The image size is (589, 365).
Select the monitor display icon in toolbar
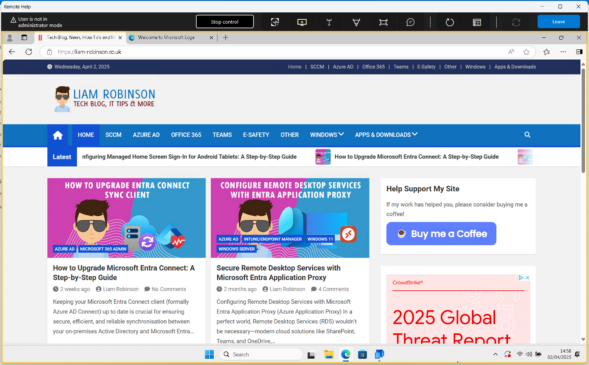click(302, 22)
